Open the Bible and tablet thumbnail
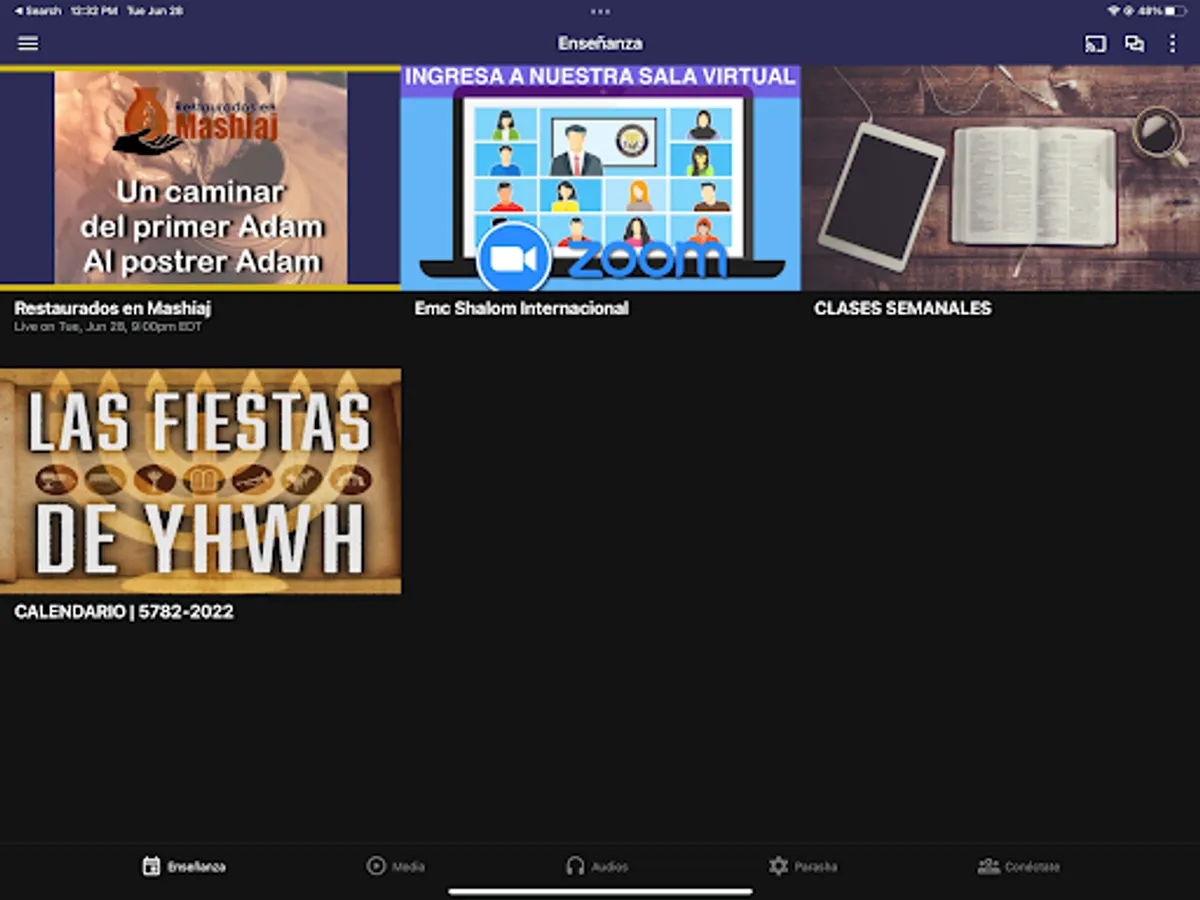The height and width of the screenshot is (900, 1200). (x=1000, y=178)
